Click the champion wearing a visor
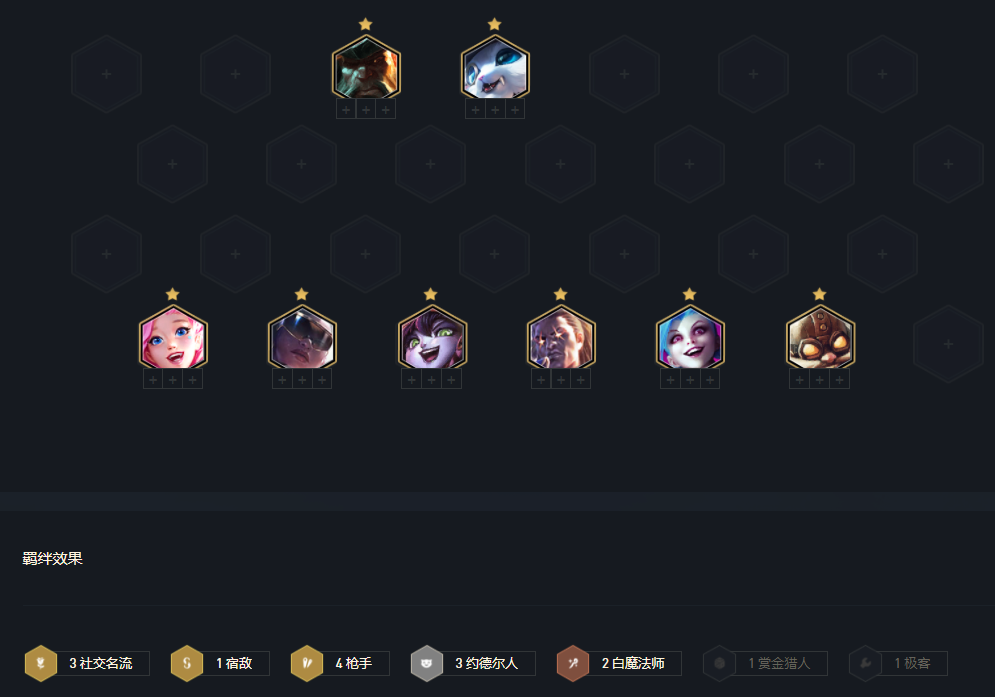Screen dimensions: 995x697 [302, 338]
